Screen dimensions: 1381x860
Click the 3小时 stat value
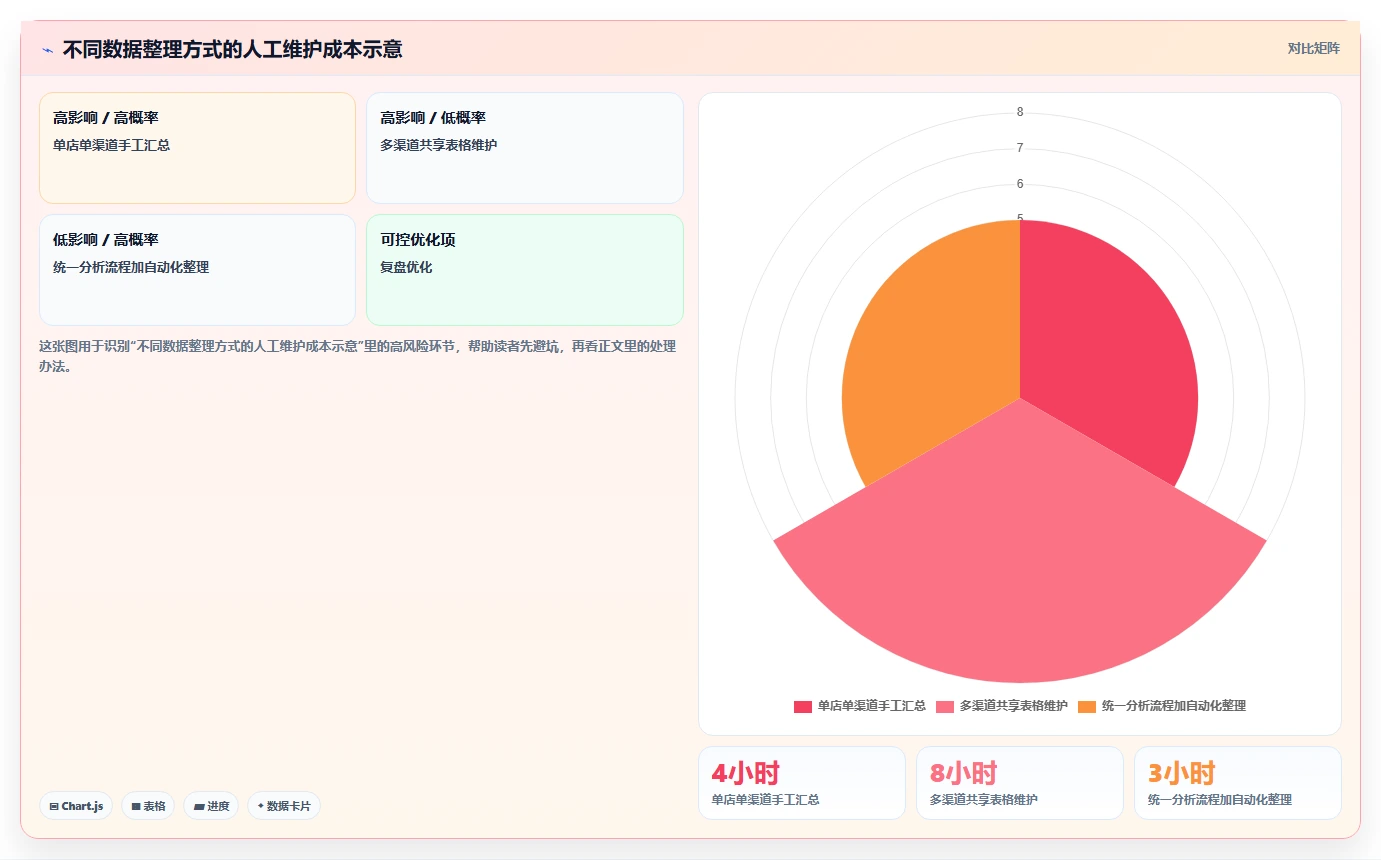pyautogui.click(x=1181, y=773)
